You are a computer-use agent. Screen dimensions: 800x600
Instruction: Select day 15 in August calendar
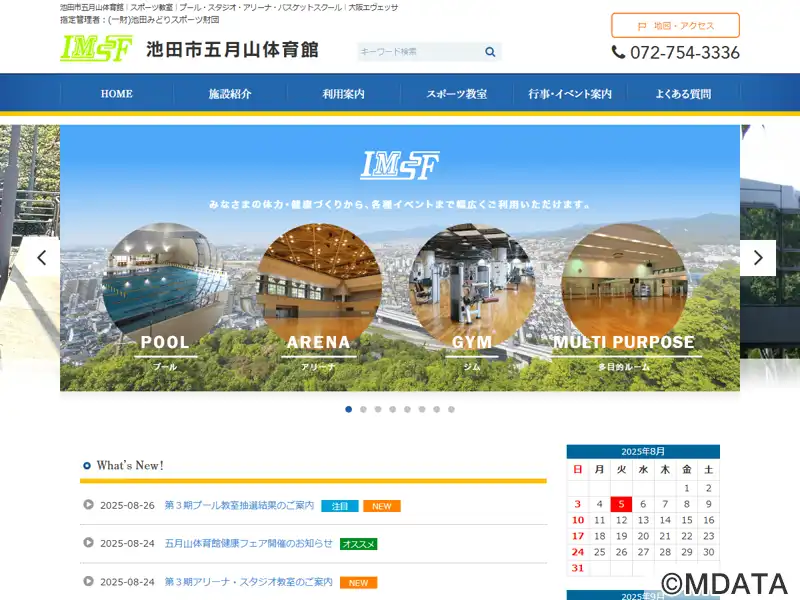click(687, 520)
